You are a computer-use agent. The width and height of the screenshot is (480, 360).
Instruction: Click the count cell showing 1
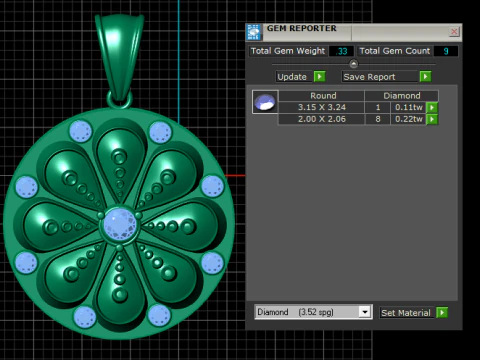pos(378,107)
